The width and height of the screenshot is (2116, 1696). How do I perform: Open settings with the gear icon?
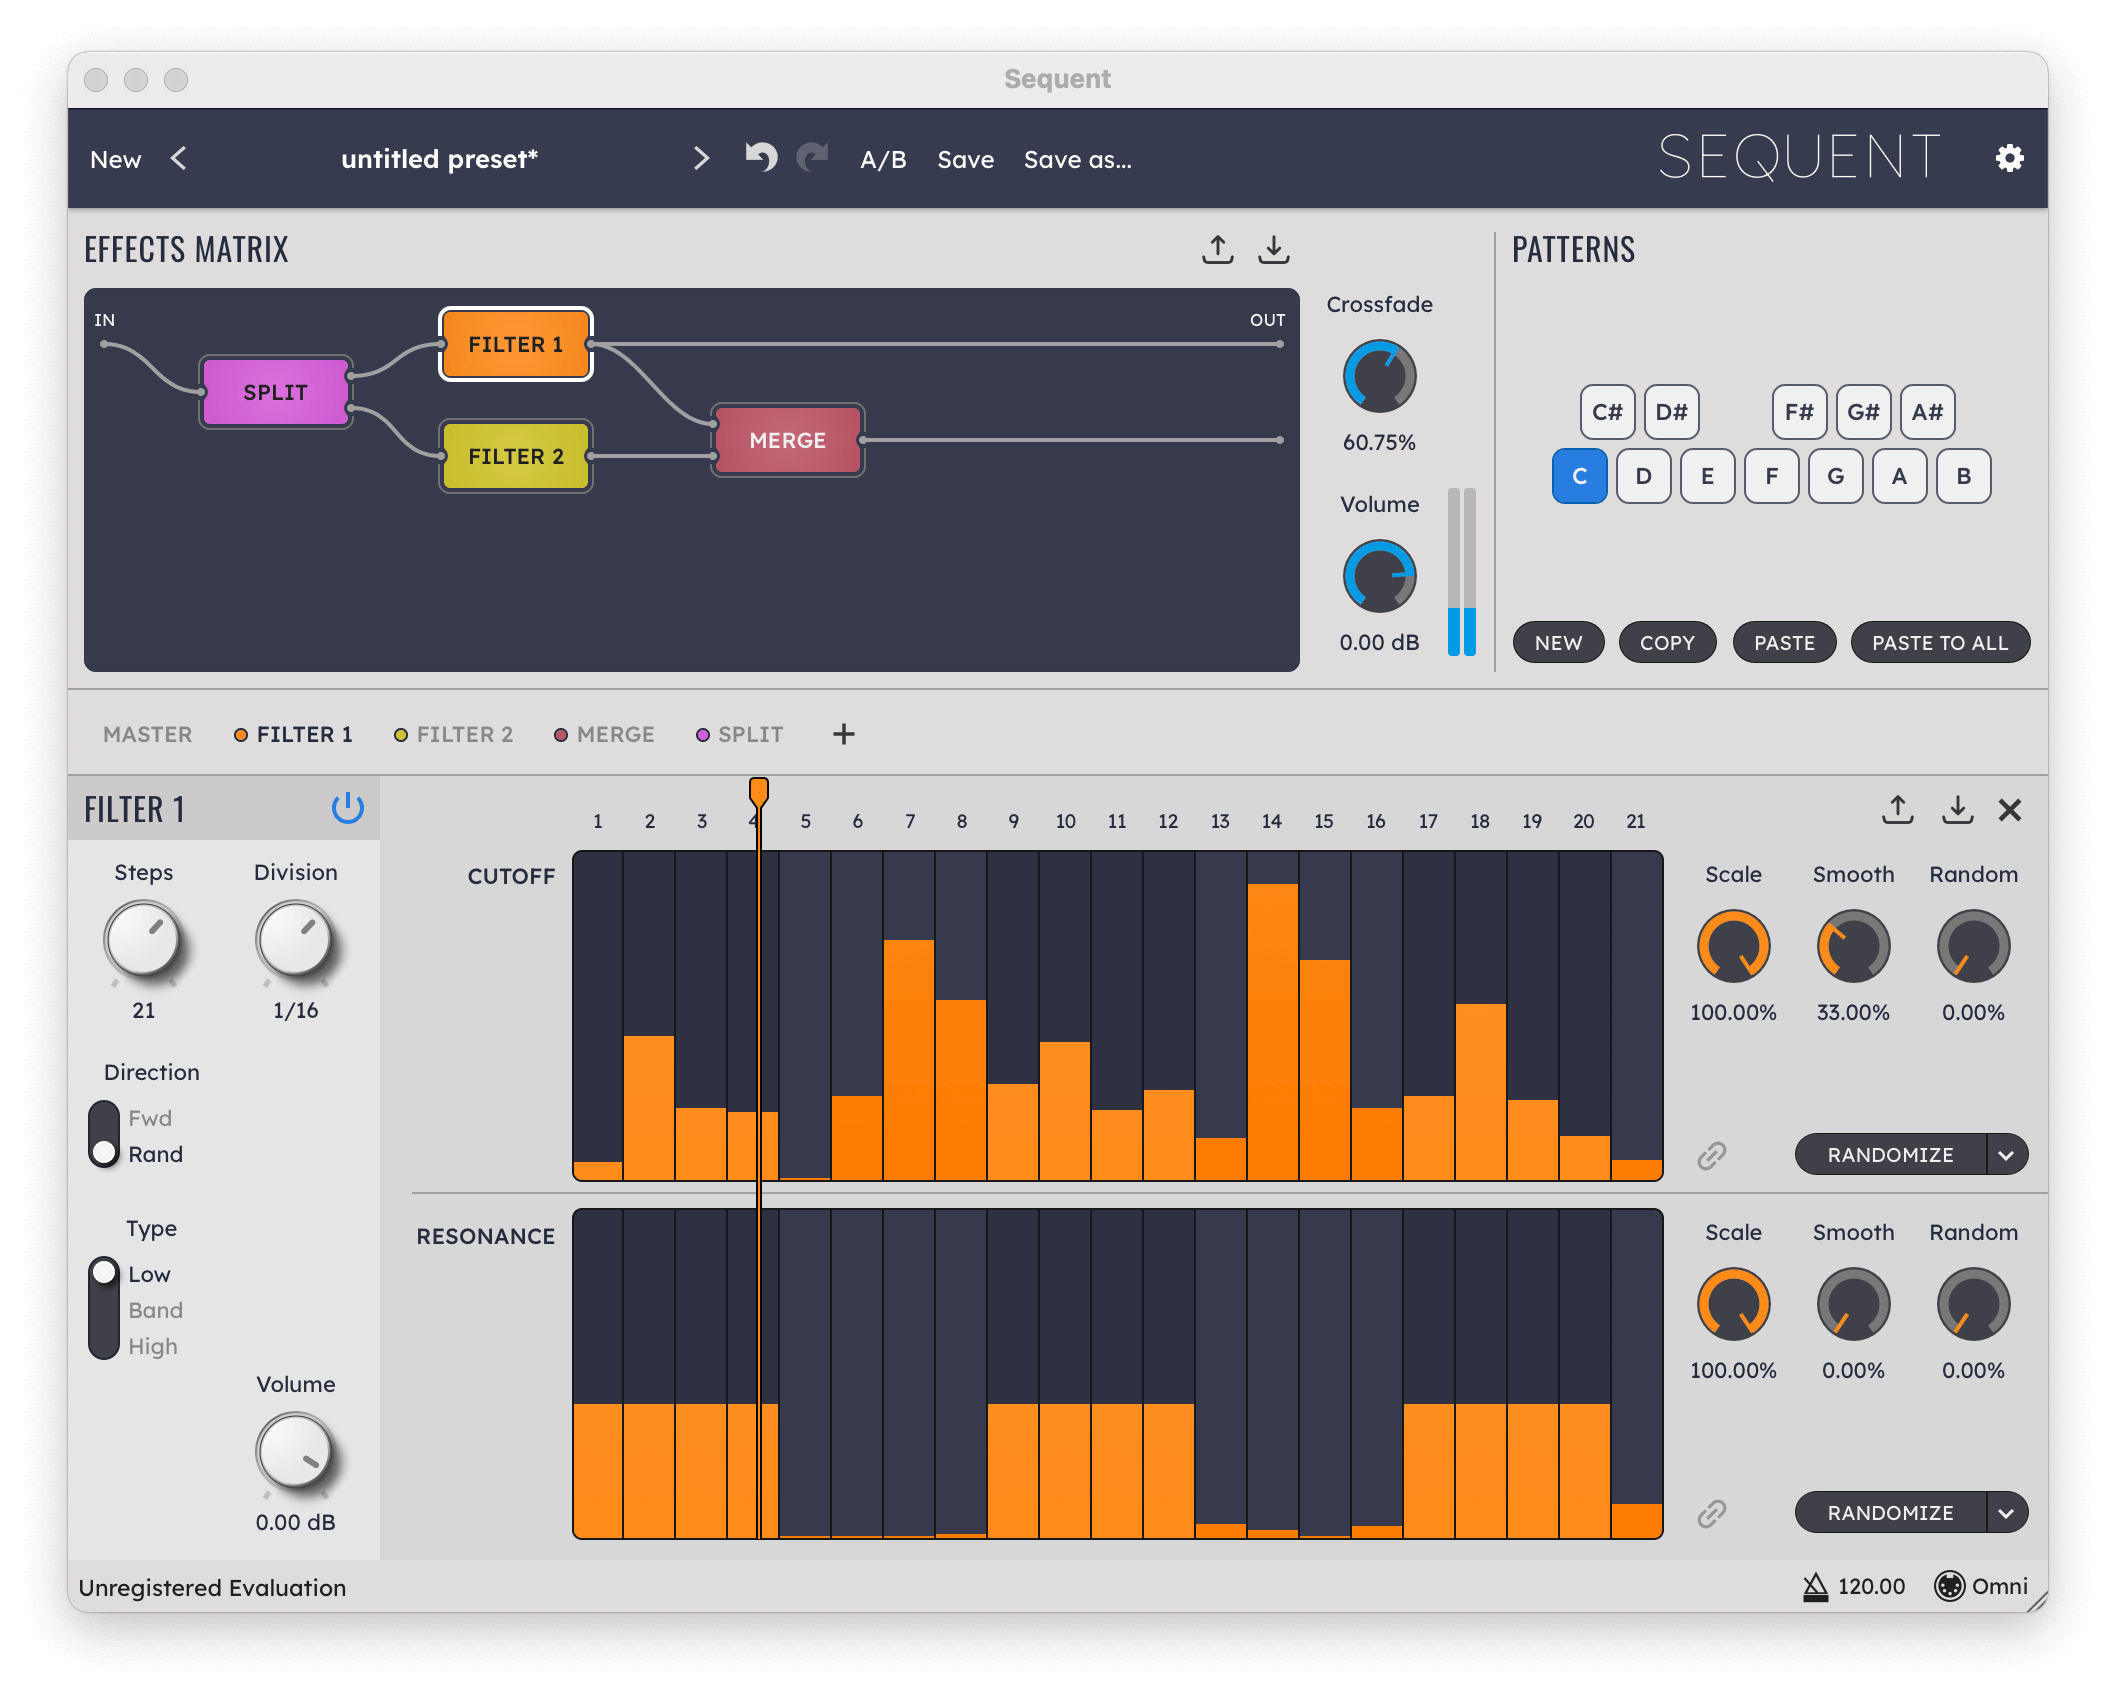[x=2009, y=158]
